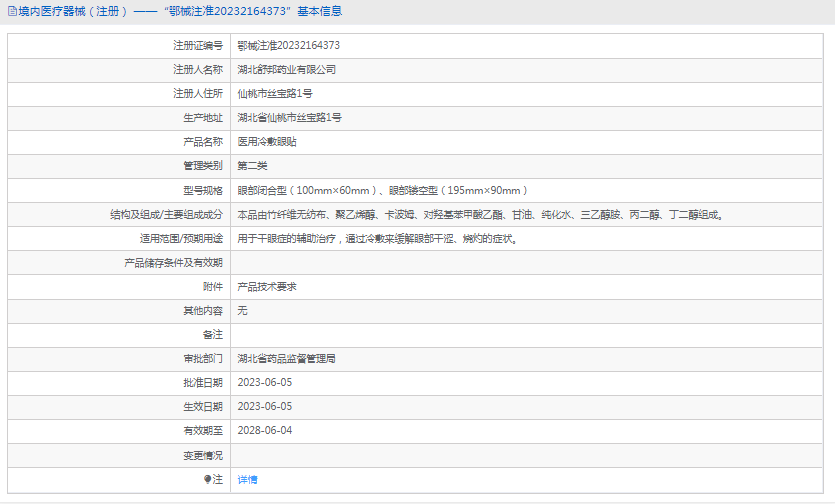Click the model specification value text
Viewport: 835px width, 504px height.
click(x=382, y=190)
